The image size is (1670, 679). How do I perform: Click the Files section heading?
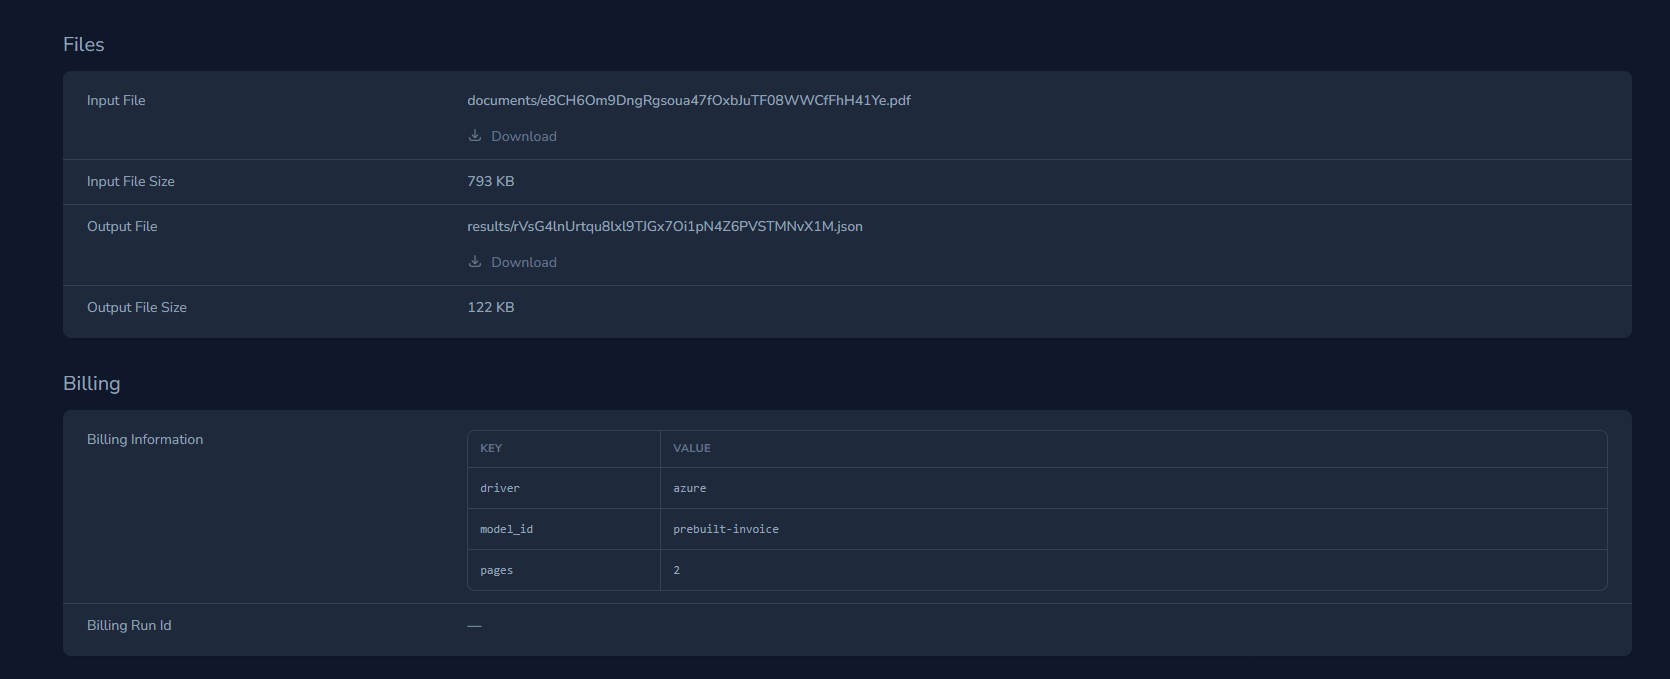point(84,44)
